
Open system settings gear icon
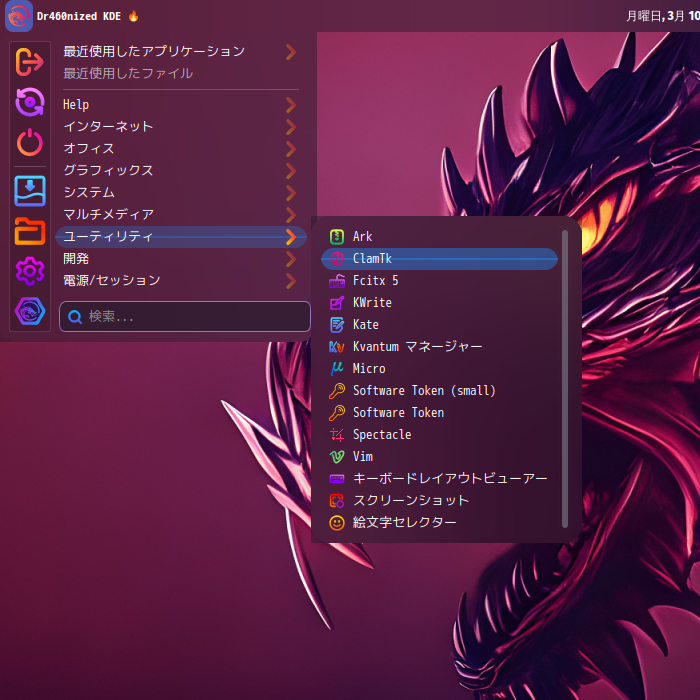click(29, 271)
